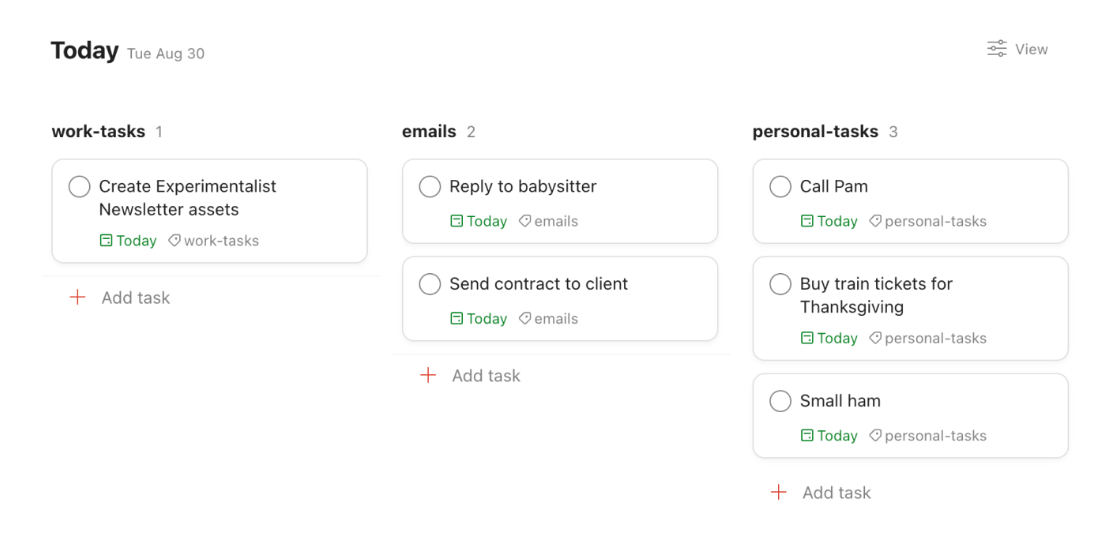
Task: Check off Create Experimentalist Newsletter assets
Action: (80, 187)
